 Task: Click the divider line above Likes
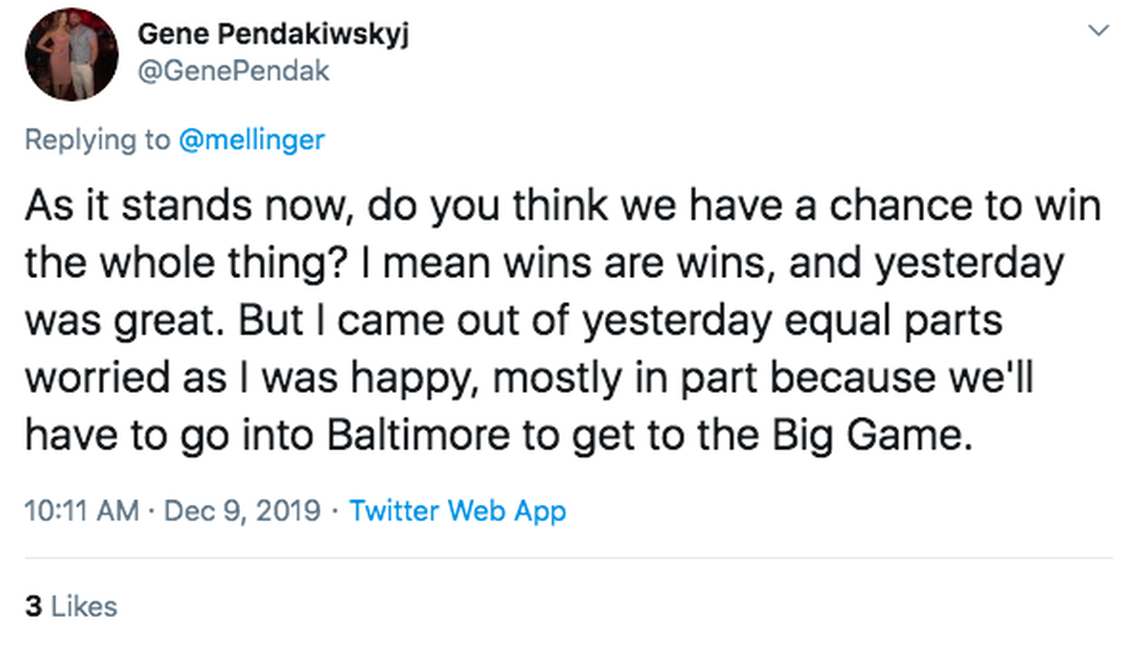(568, 558)
